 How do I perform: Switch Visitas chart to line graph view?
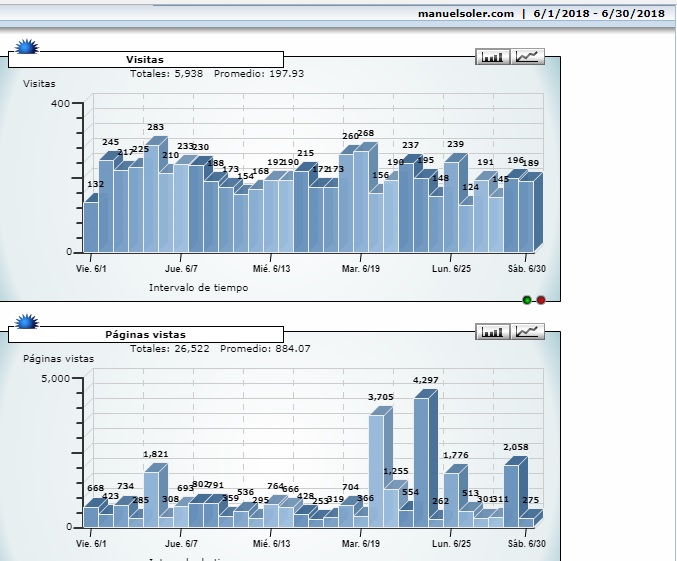(x=528, y=57)
